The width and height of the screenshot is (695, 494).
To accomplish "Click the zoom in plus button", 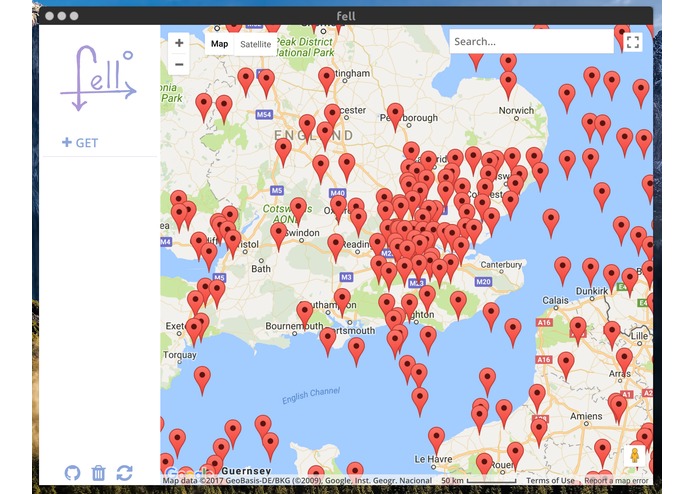I will tap(179, 43).
